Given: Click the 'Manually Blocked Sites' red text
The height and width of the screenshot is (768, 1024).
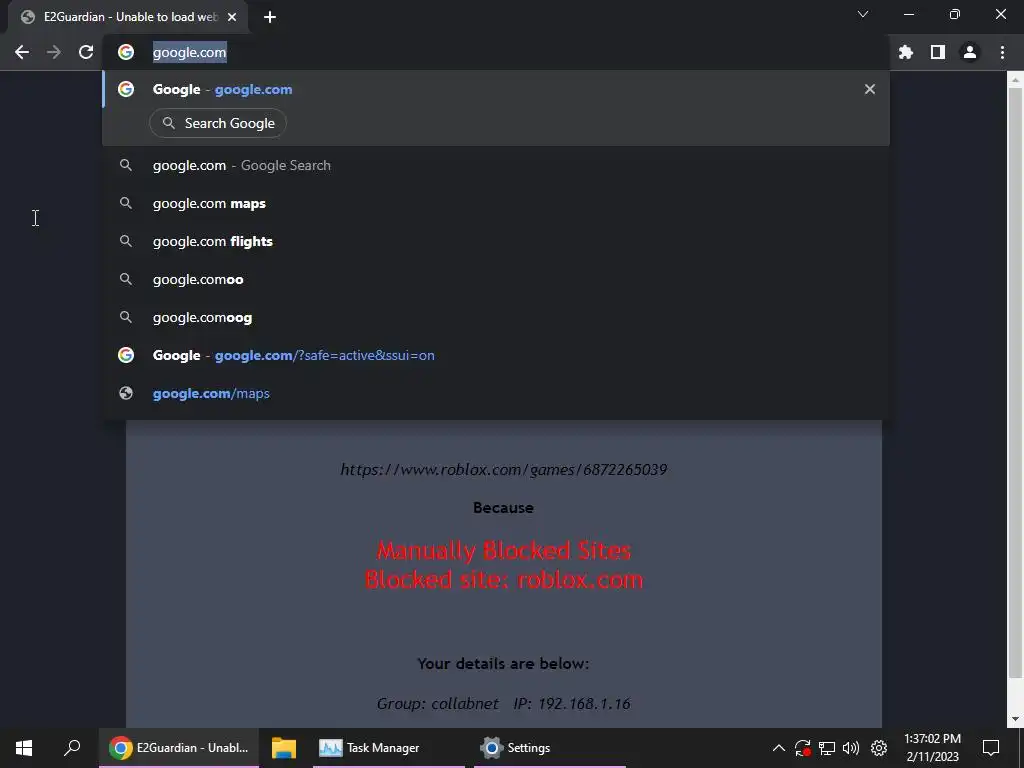Looking at the screenshot, I should [x=504, y=551].
